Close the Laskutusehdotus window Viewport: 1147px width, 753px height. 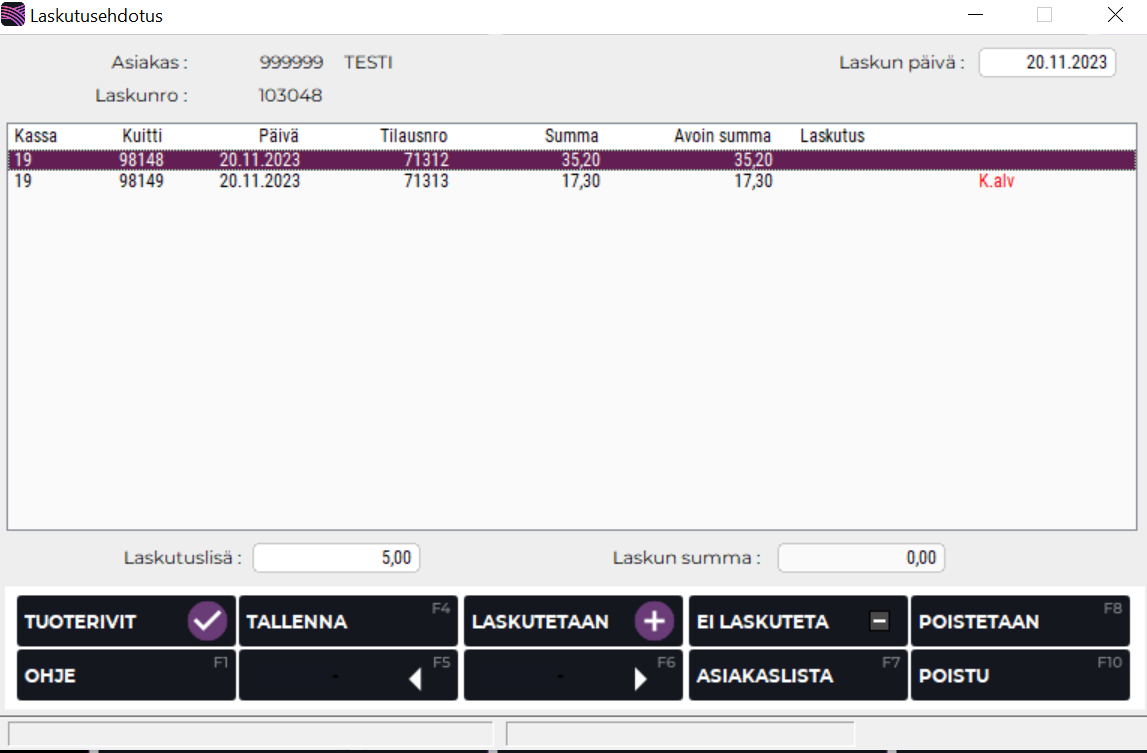pos(1115,15)
